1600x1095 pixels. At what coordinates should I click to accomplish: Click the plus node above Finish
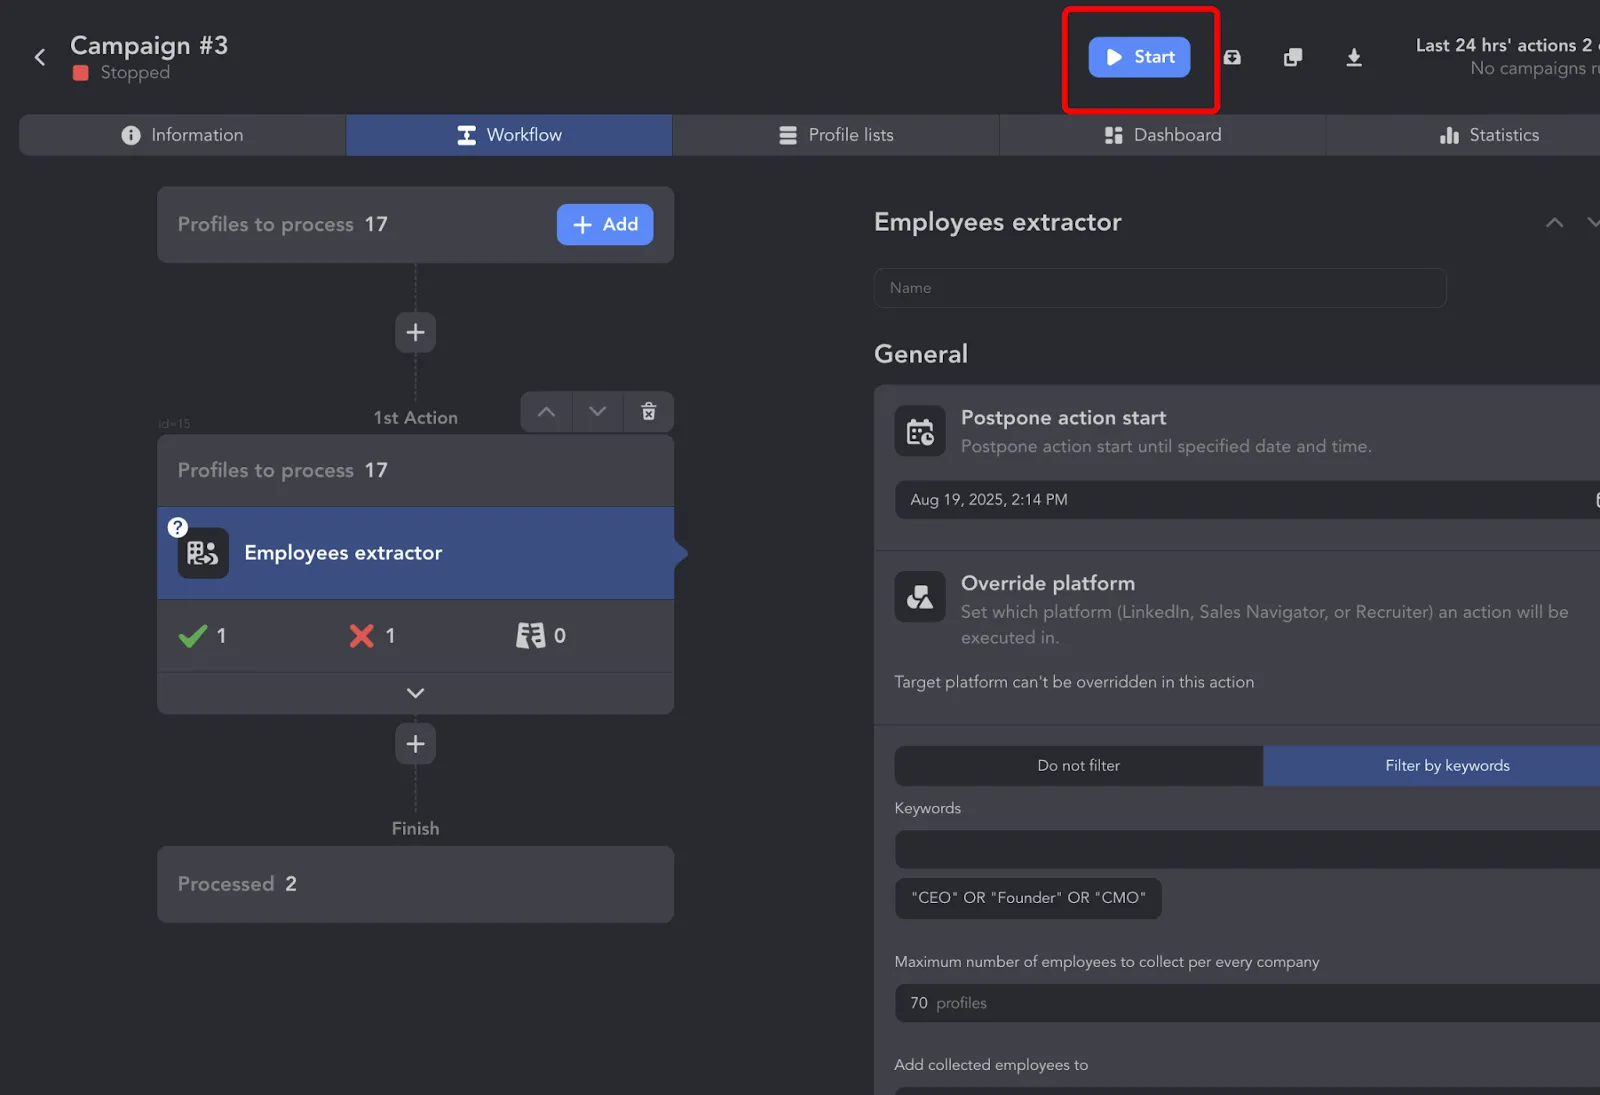pos(415,744)
